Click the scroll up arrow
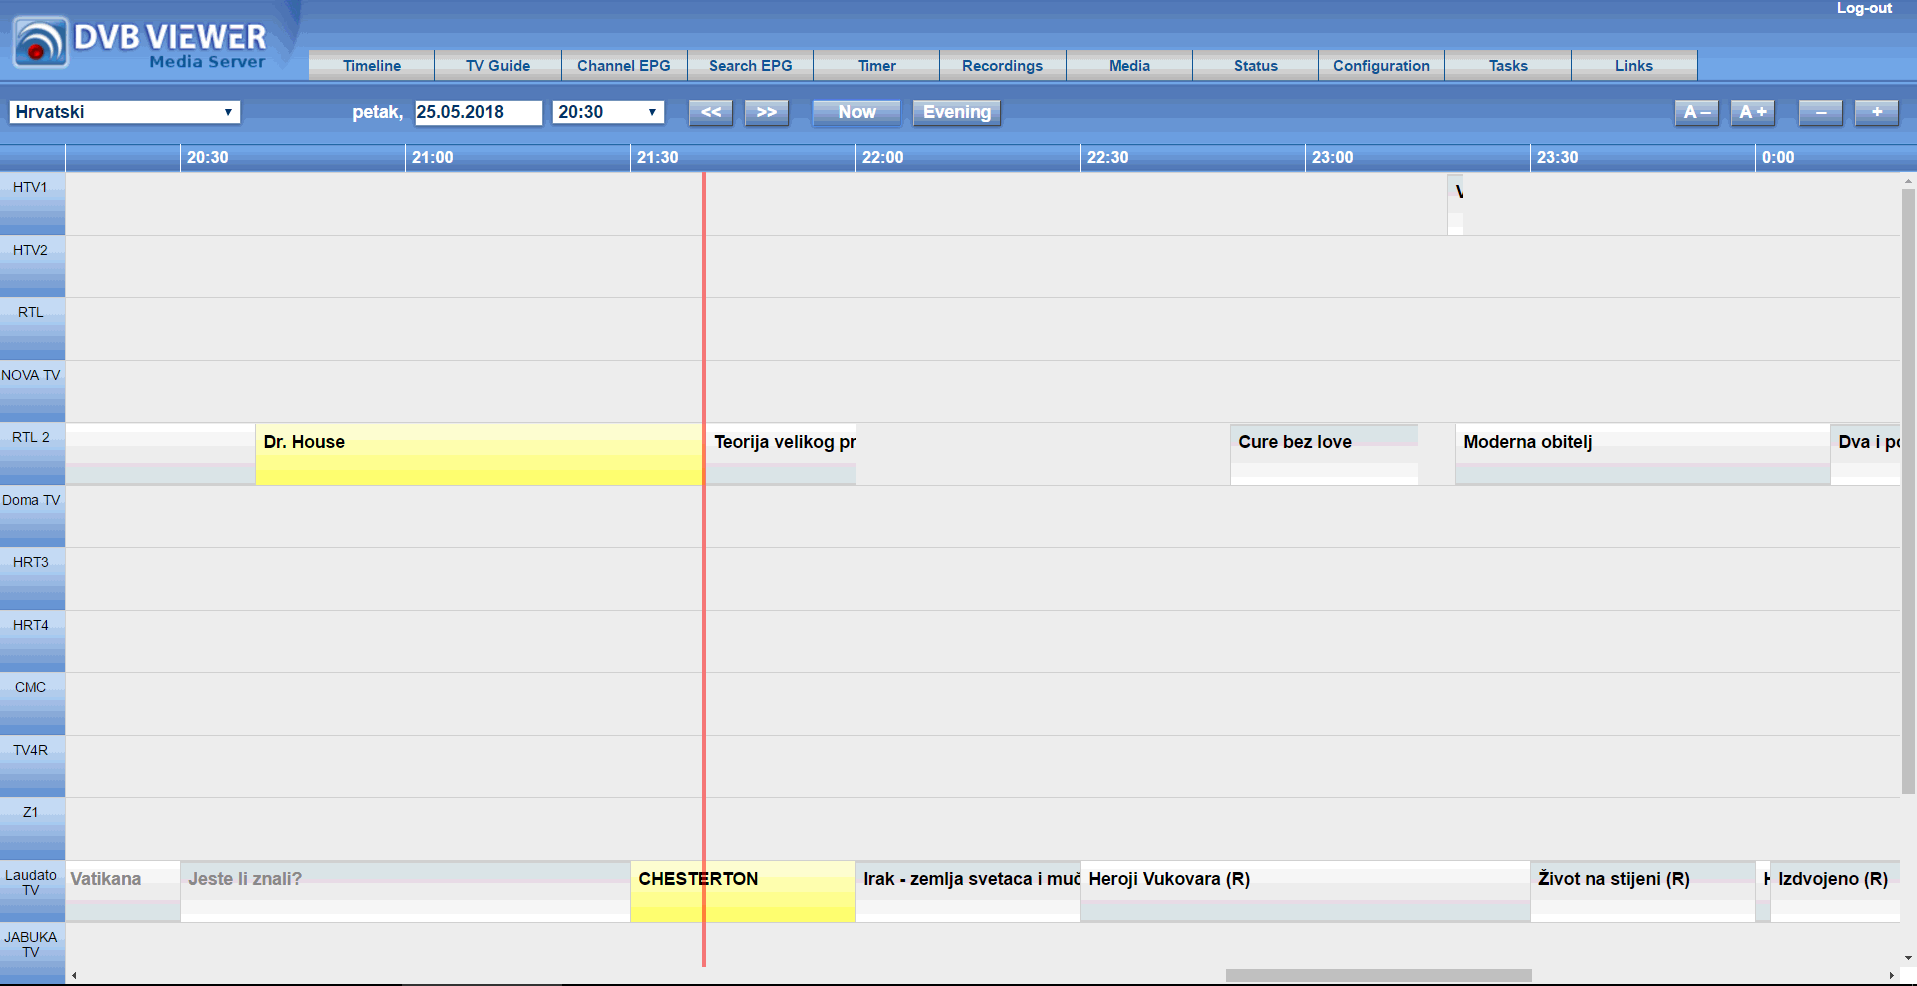Screen dimensions: 1917x986 (x=1908, y=181)
